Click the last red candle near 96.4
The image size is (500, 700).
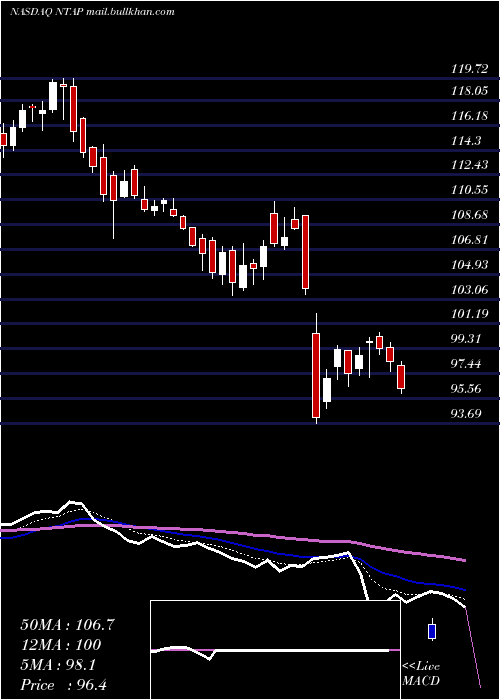[401, 377]
